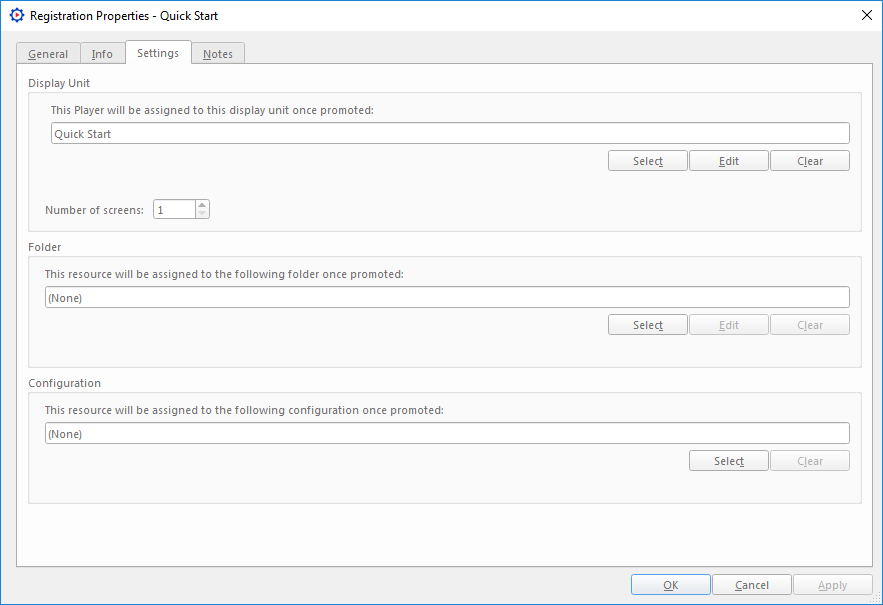
Task: Open the Notes tab
Action: coord(218,54)
